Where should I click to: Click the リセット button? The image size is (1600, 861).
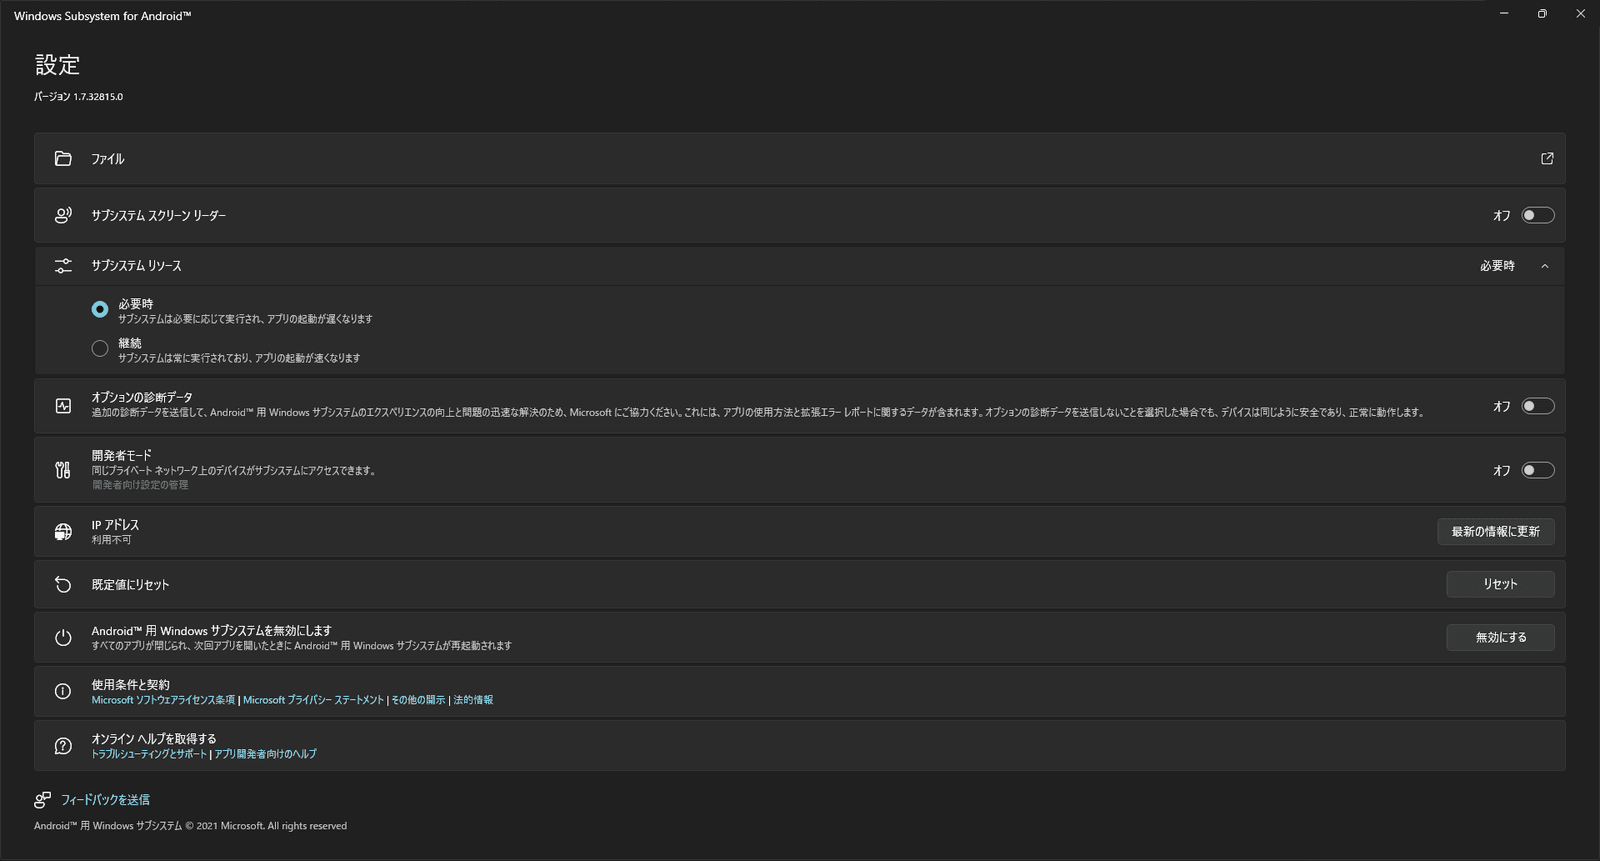point(1500,584)
